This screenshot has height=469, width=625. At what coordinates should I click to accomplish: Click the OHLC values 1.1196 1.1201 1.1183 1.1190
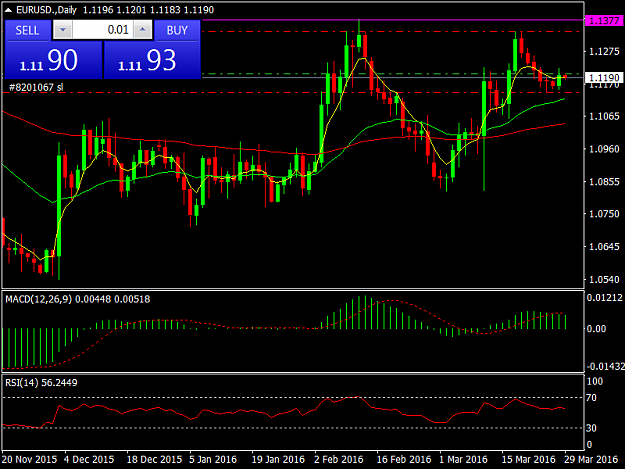pos(148,10)
